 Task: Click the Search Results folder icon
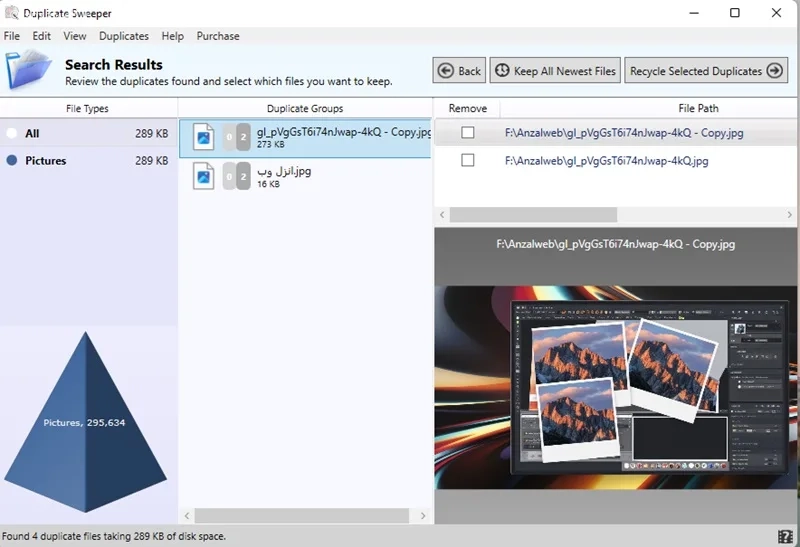point(29,69)
